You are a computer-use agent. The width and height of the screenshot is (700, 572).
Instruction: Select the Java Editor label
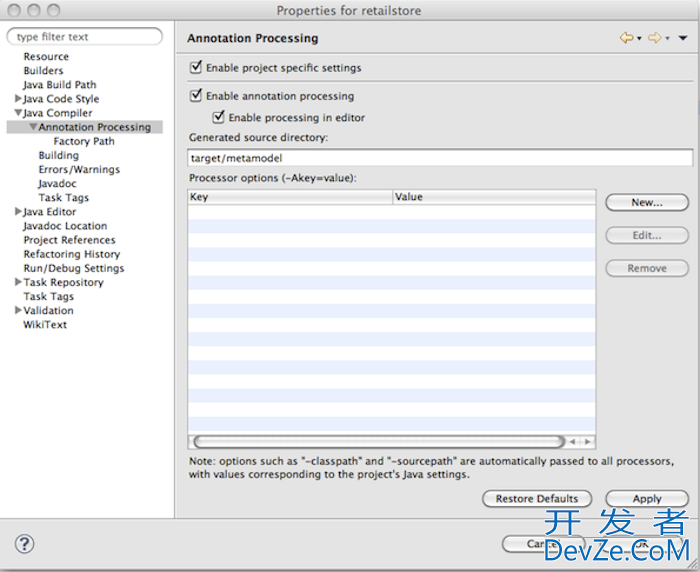click(x=50, y=212)
